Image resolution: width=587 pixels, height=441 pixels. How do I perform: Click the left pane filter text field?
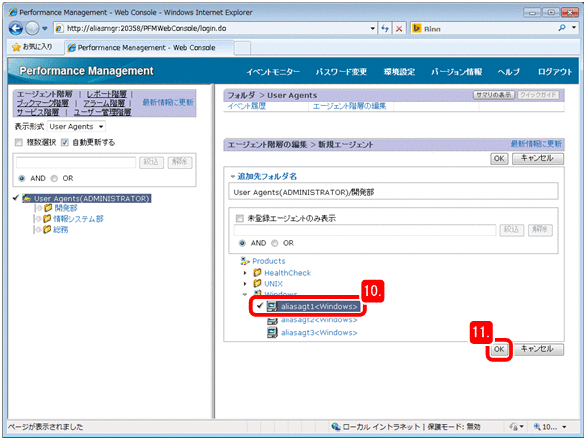(76, 162)
